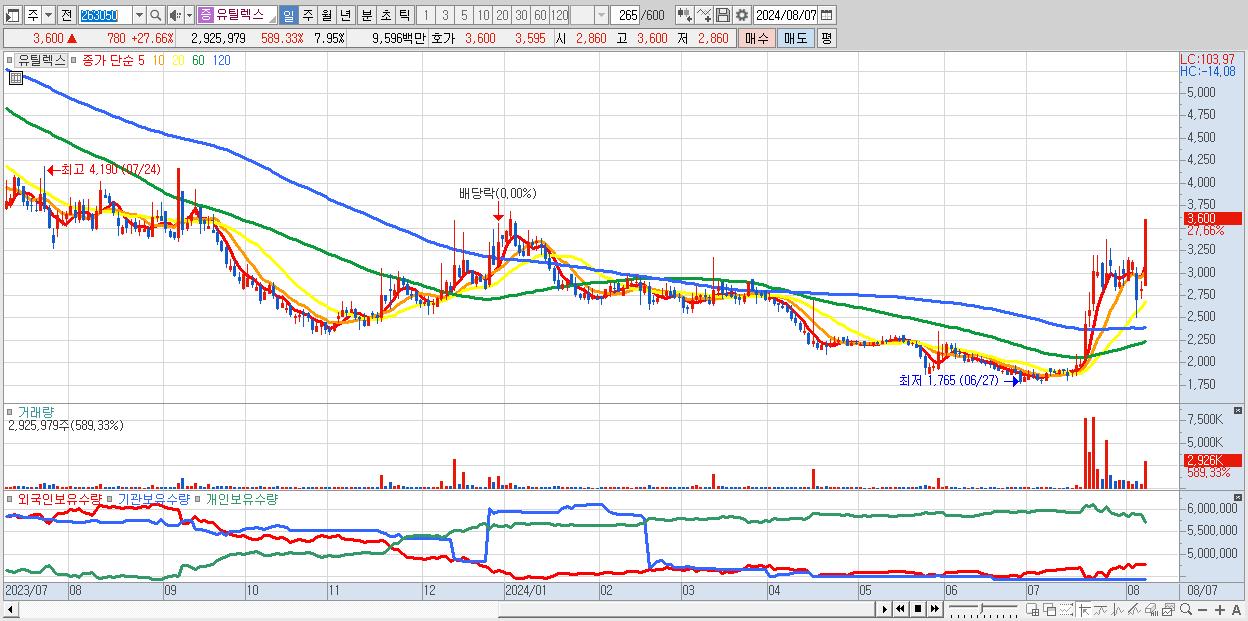Click the 3D bar chart icon
The width and height of the screenshot is (1248, 621).
(x=1151, y=610)
